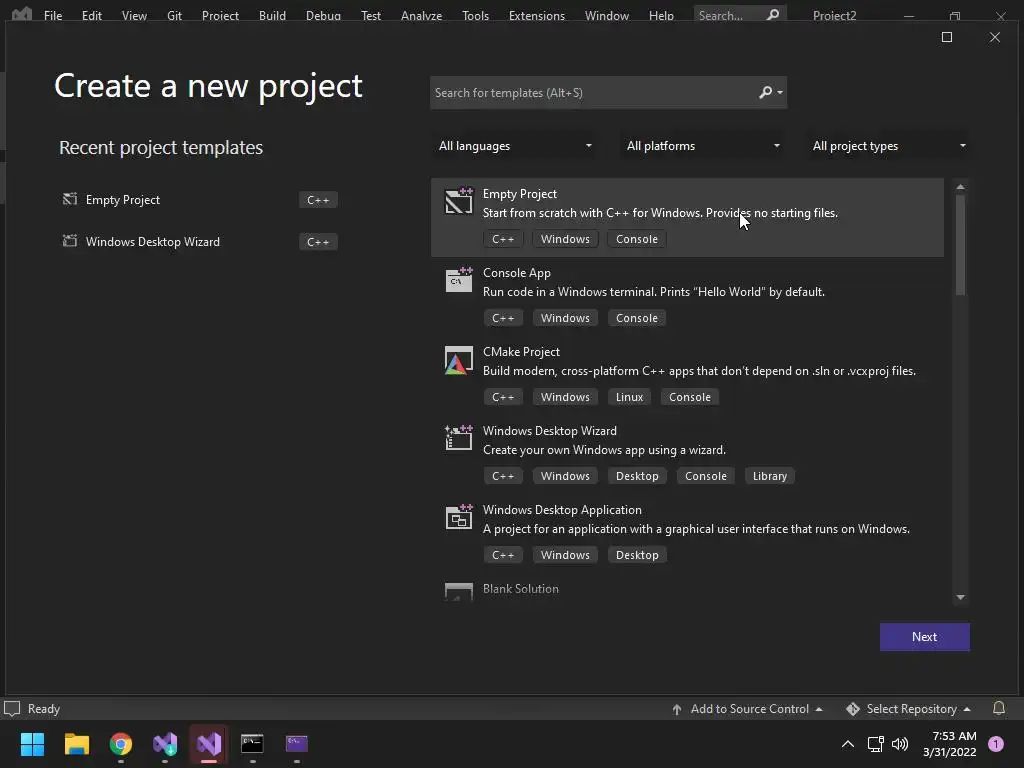Screen dimensions: 1024x768
Task: Open the Debug menu
Action: (x=323, y=15)
